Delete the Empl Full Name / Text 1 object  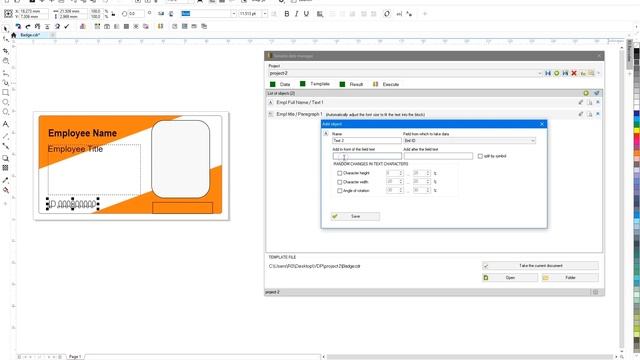[598, 102]
